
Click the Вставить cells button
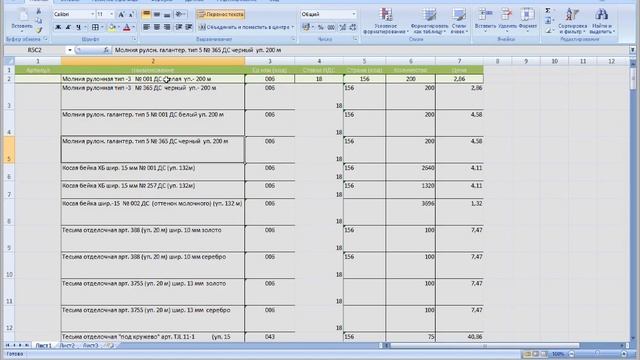click(x=485, y=20)
